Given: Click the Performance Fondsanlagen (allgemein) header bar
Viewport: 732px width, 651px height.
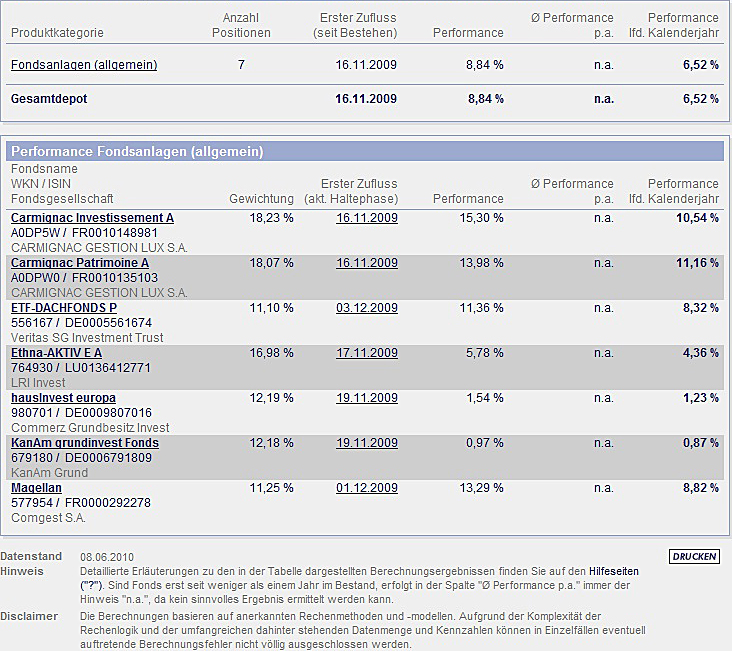Looking at the screenshot, I should [x=365, y=152].
